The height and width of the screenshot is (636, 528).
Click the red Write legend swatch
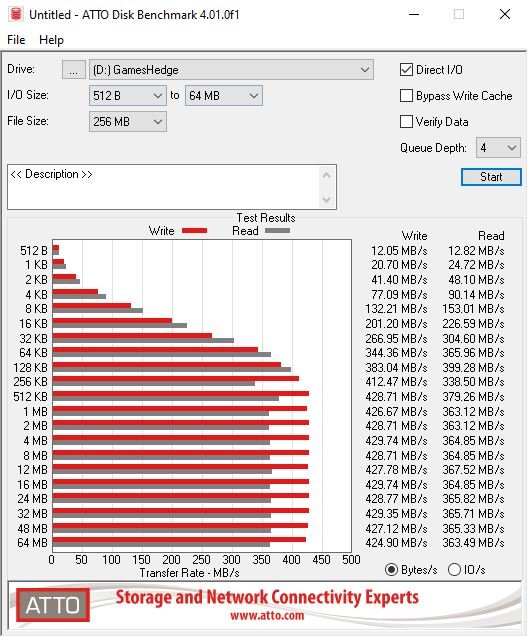[x=195, y=231]
